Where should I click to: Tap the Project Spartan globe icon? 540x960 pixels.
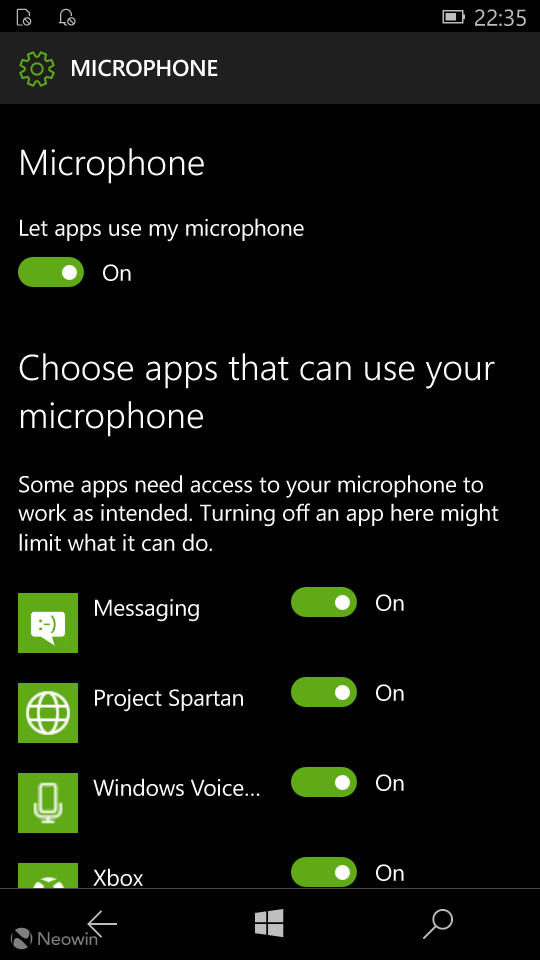click(x=48, y=713)
